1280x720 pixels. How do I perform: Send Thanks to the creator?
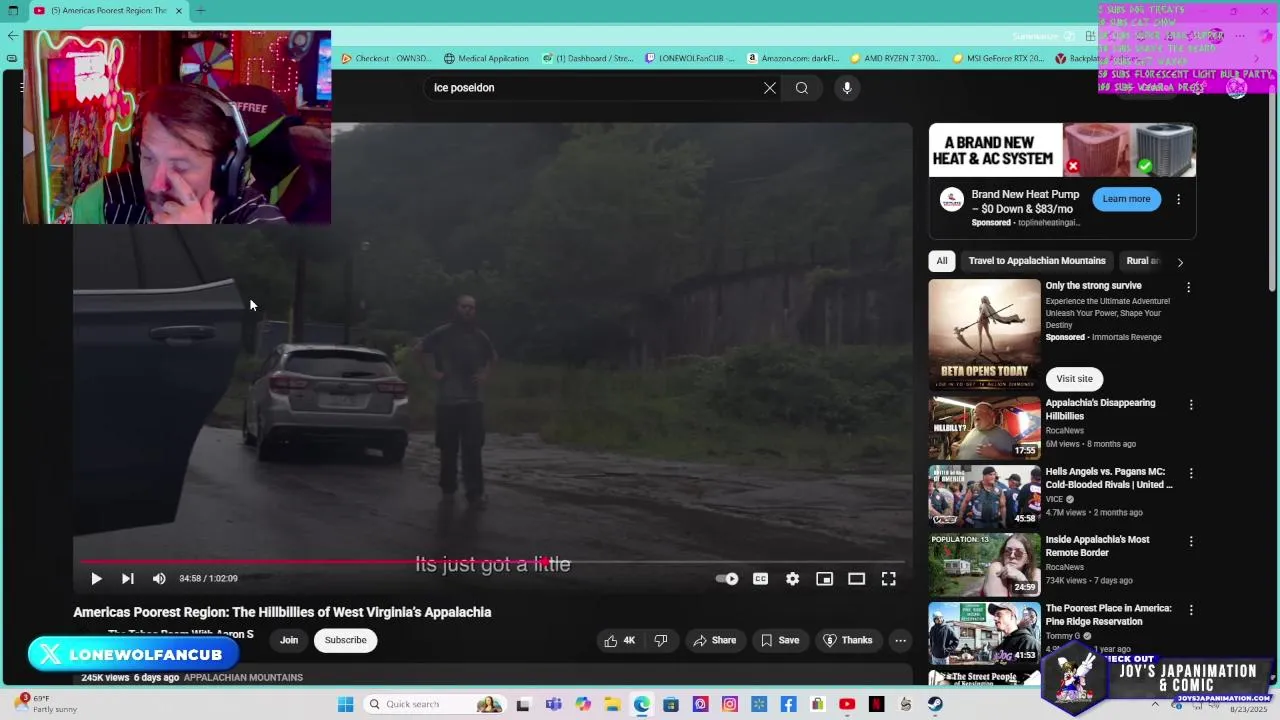click(x=848, y=641)
